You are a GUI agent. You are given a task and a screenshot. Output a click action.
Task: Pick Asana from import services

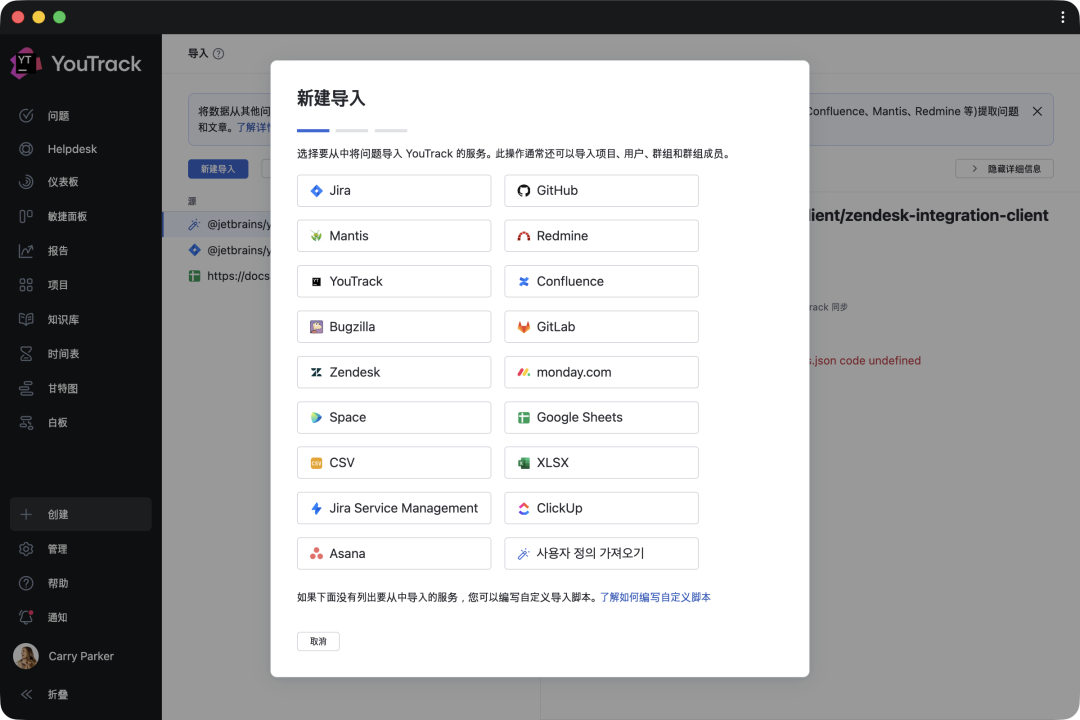point(394,553)
